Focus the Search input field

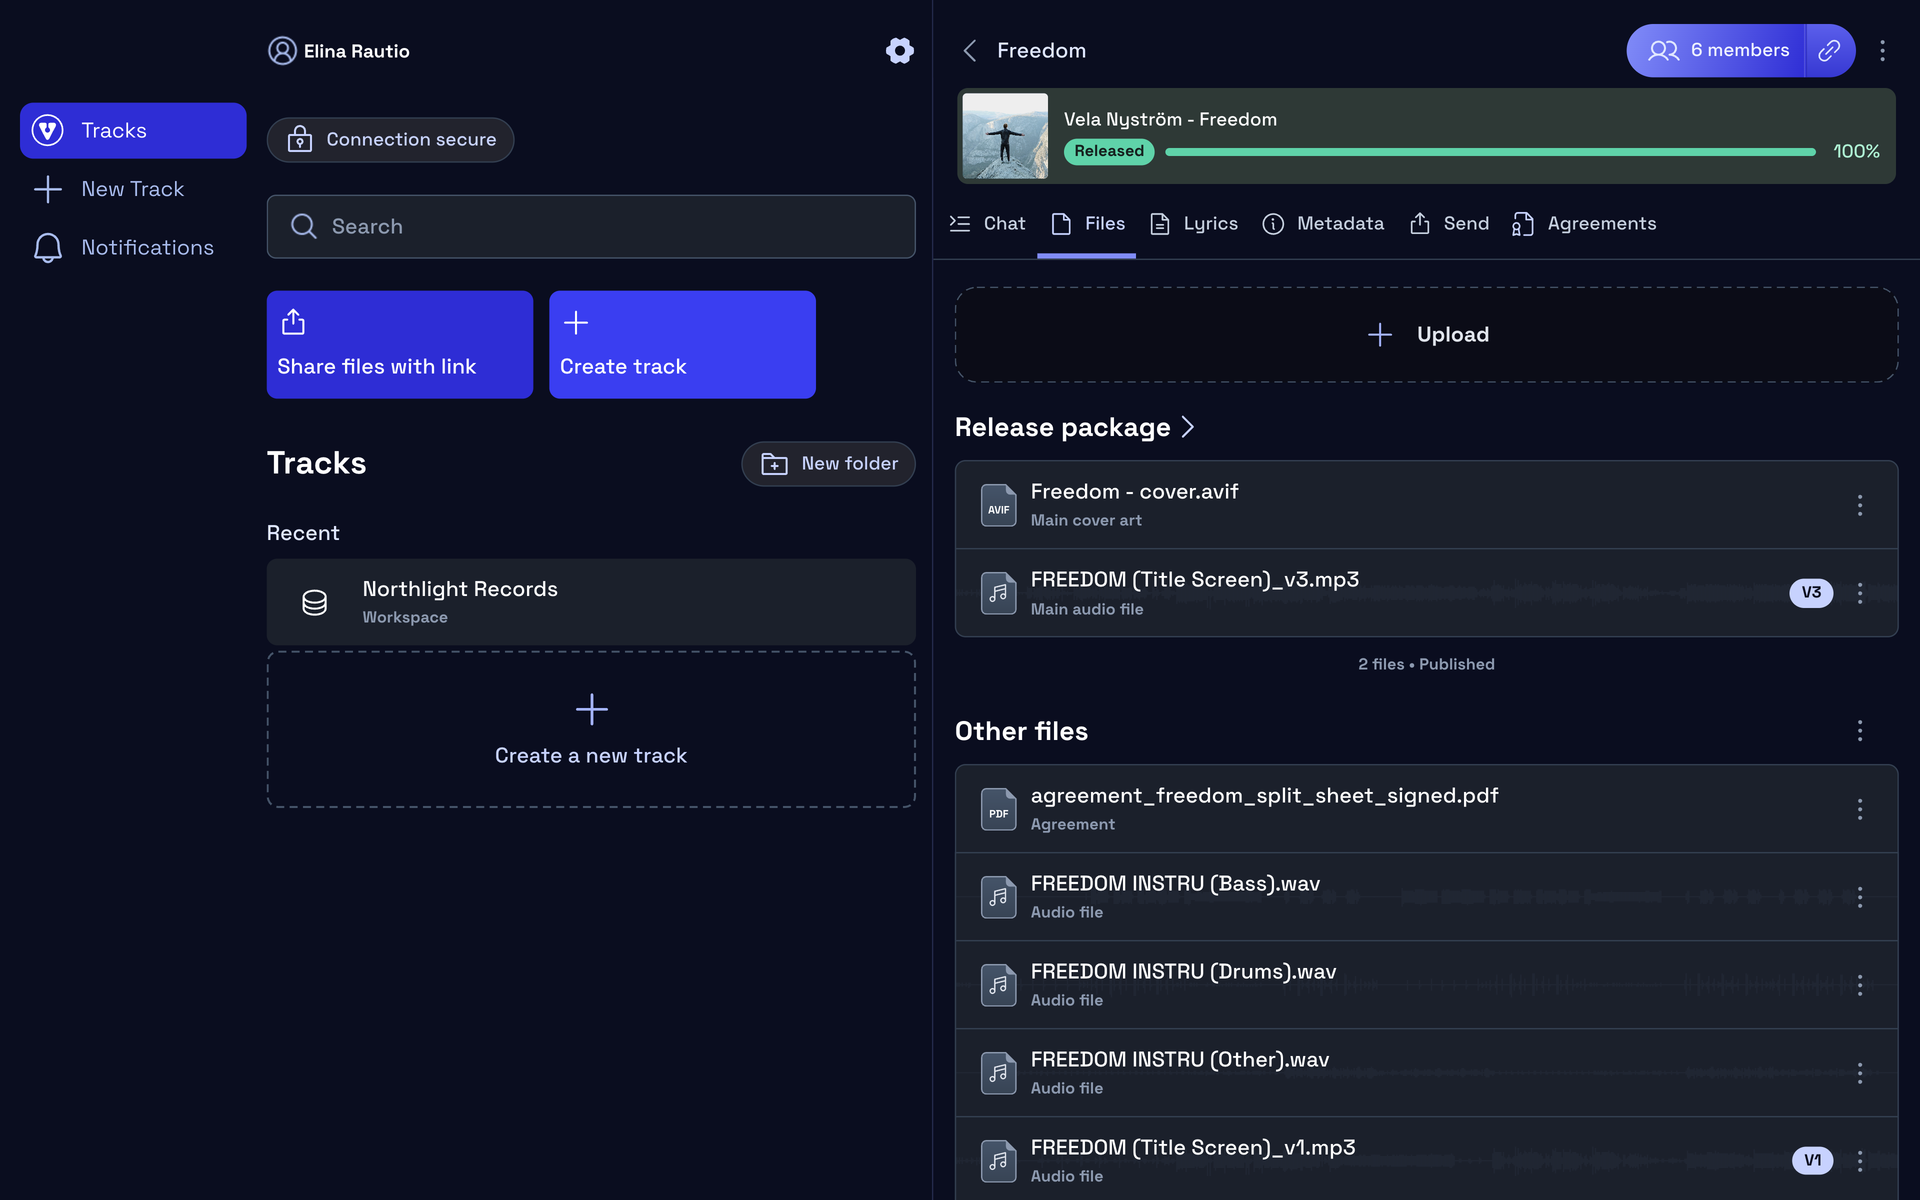[591, 227]
